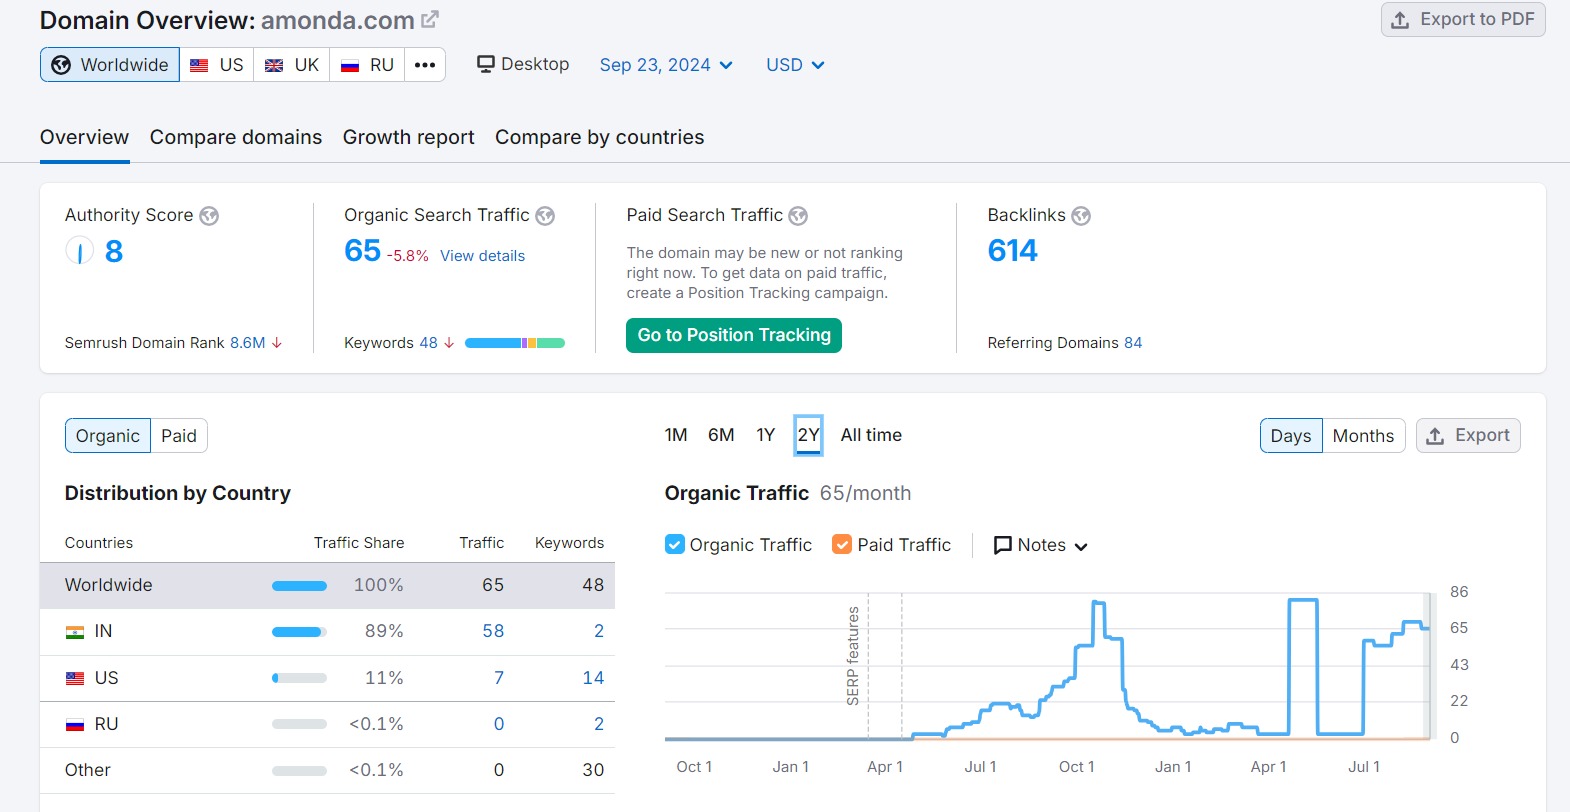Click the Backlinks value 614
This screenshot has width=1570, height=812.
pos(1012,250)
